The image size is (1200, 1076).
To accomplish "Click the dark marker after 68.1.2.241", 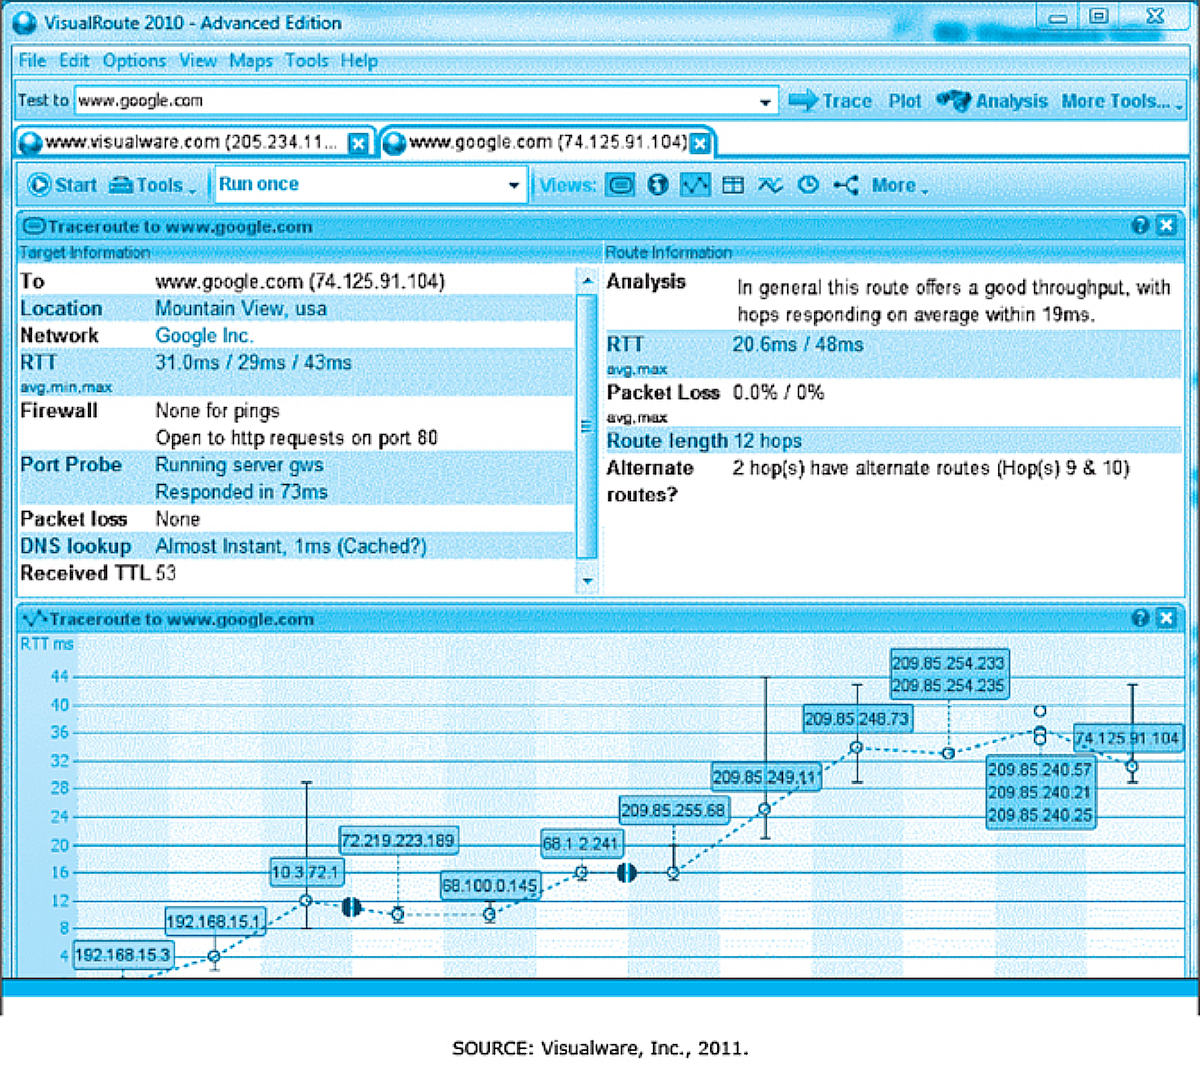I will pyautogui.click(x=627, y=873).
